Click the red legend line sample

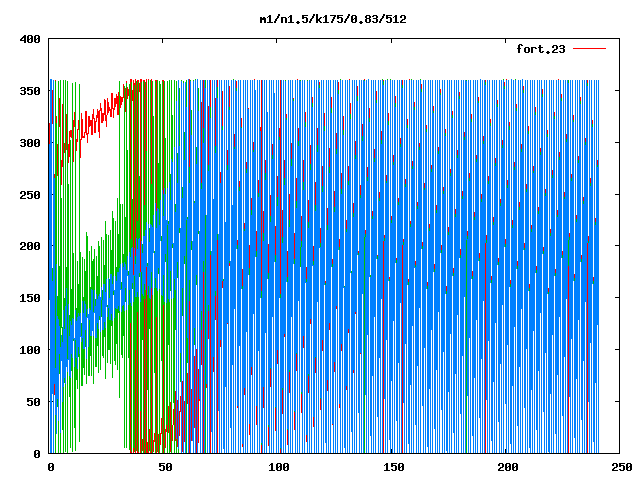point(589,49)
